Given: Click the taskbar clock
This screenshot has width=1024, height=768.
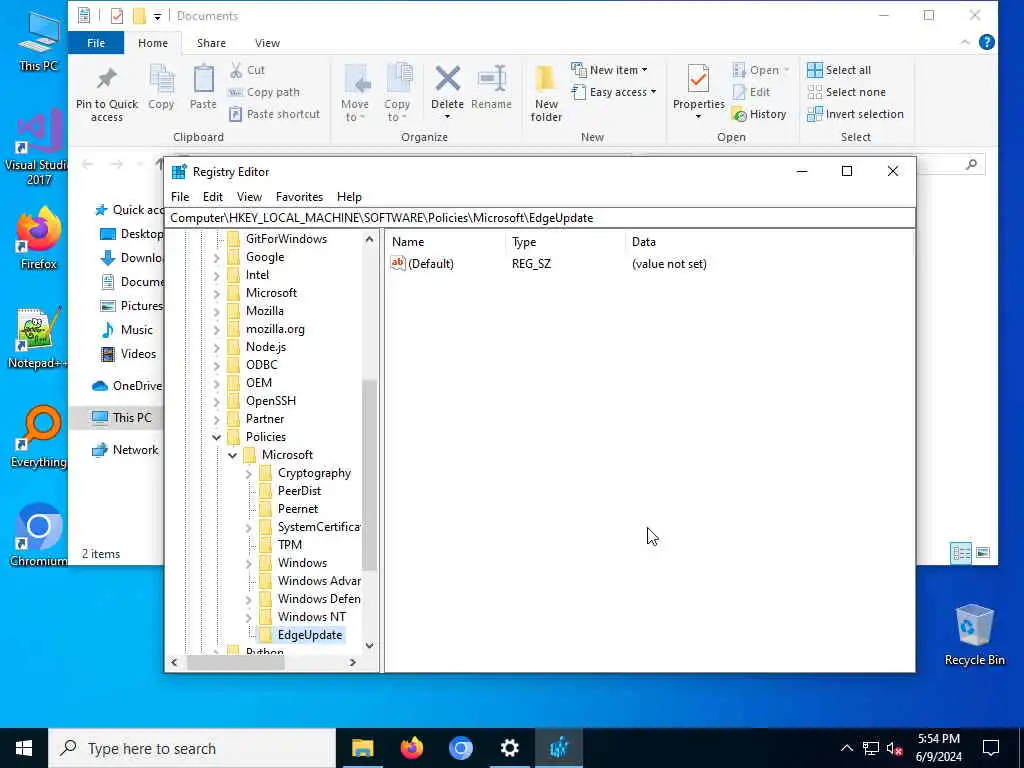Looking at the screenshot, I should pyautogui.click(x=938, y=748).
